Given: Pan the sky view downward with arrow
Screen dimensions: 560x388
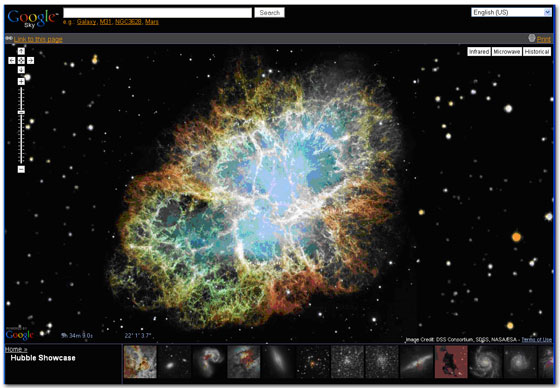Looking at the screenshot, I should tap(21, 70).
